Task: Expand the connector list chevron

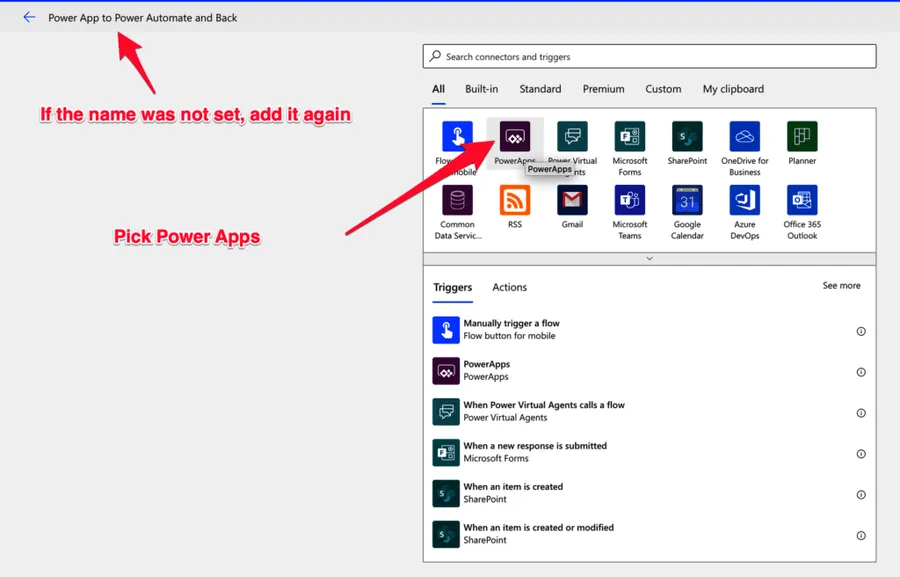Action: [649, 258]
